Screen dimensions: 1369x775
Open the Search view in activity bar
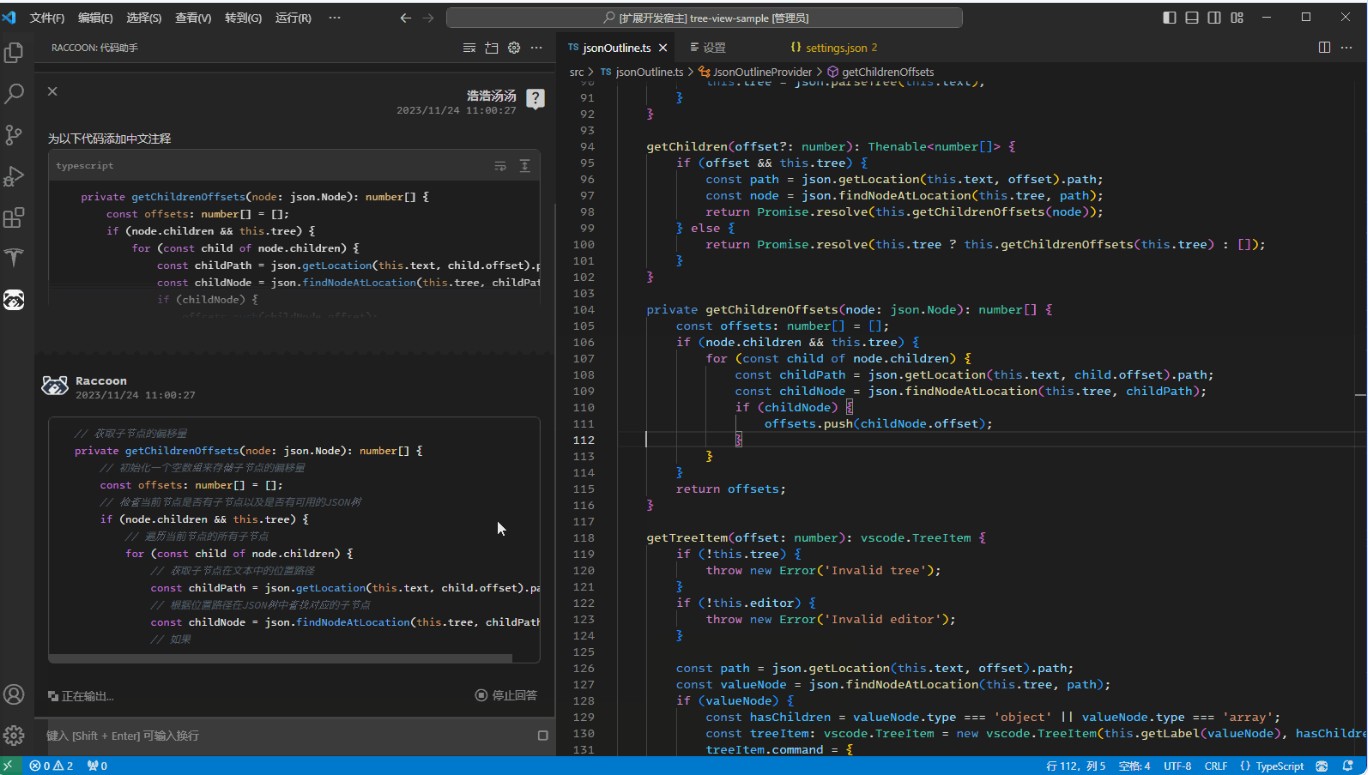[x=14, y=94]
